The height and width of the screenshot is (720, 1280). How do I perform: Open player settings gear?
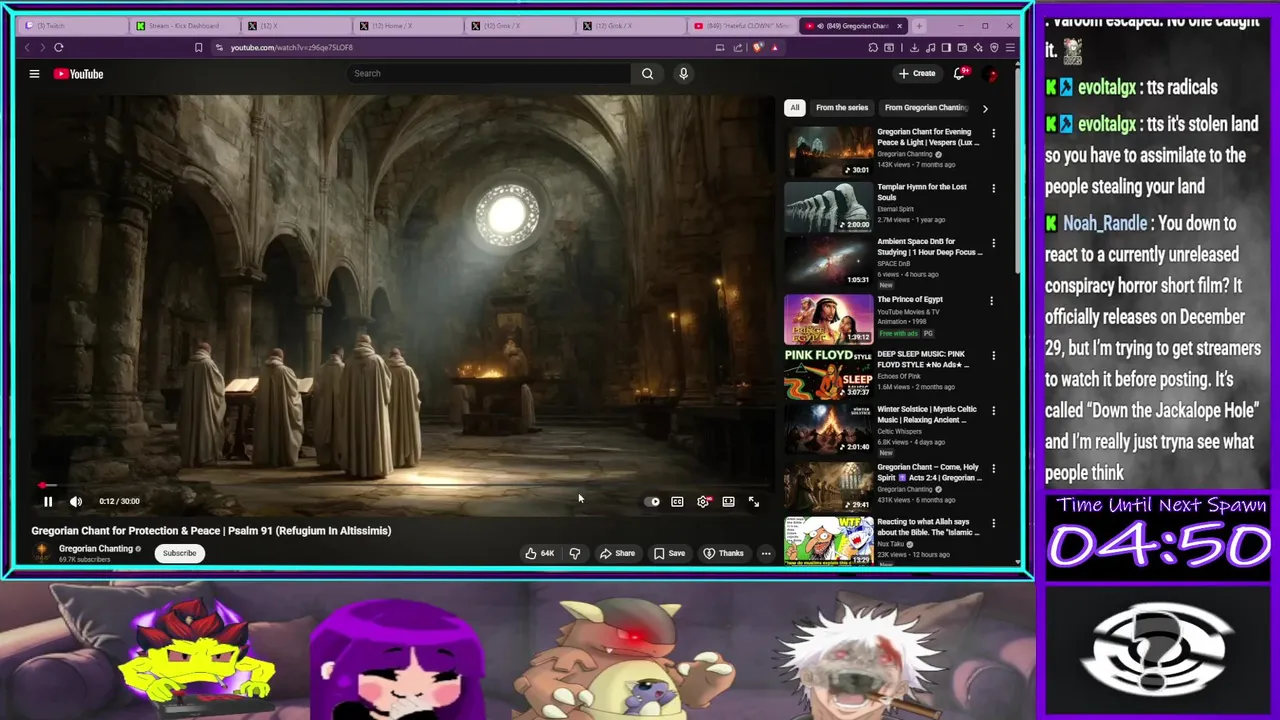(x=703, y=502)
